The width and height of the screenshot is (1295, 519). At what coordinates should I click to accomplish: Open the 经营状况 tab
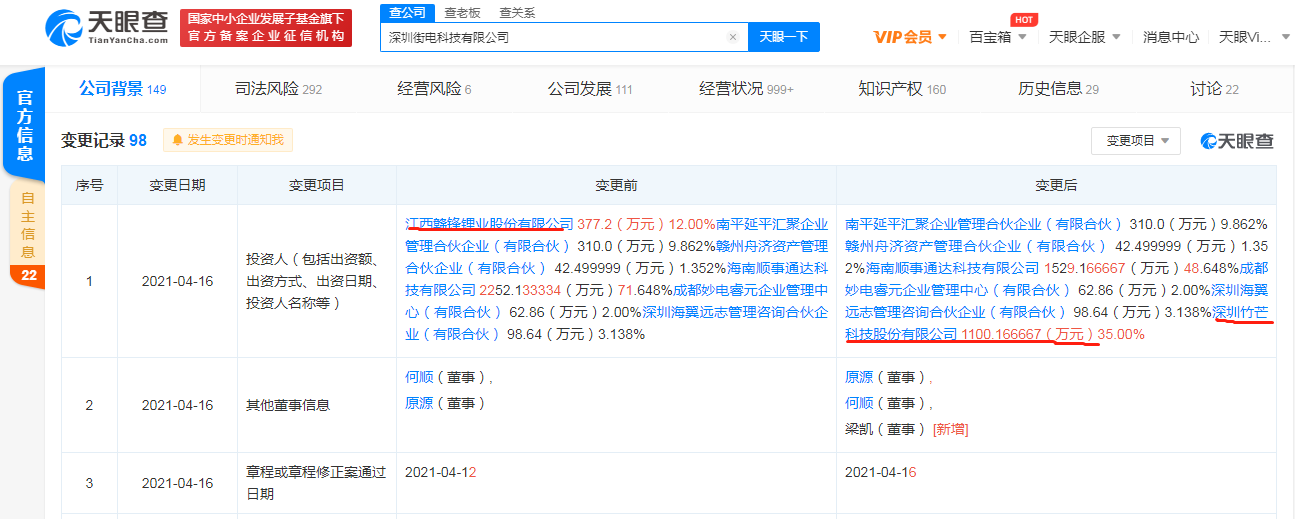click(745, 89)
